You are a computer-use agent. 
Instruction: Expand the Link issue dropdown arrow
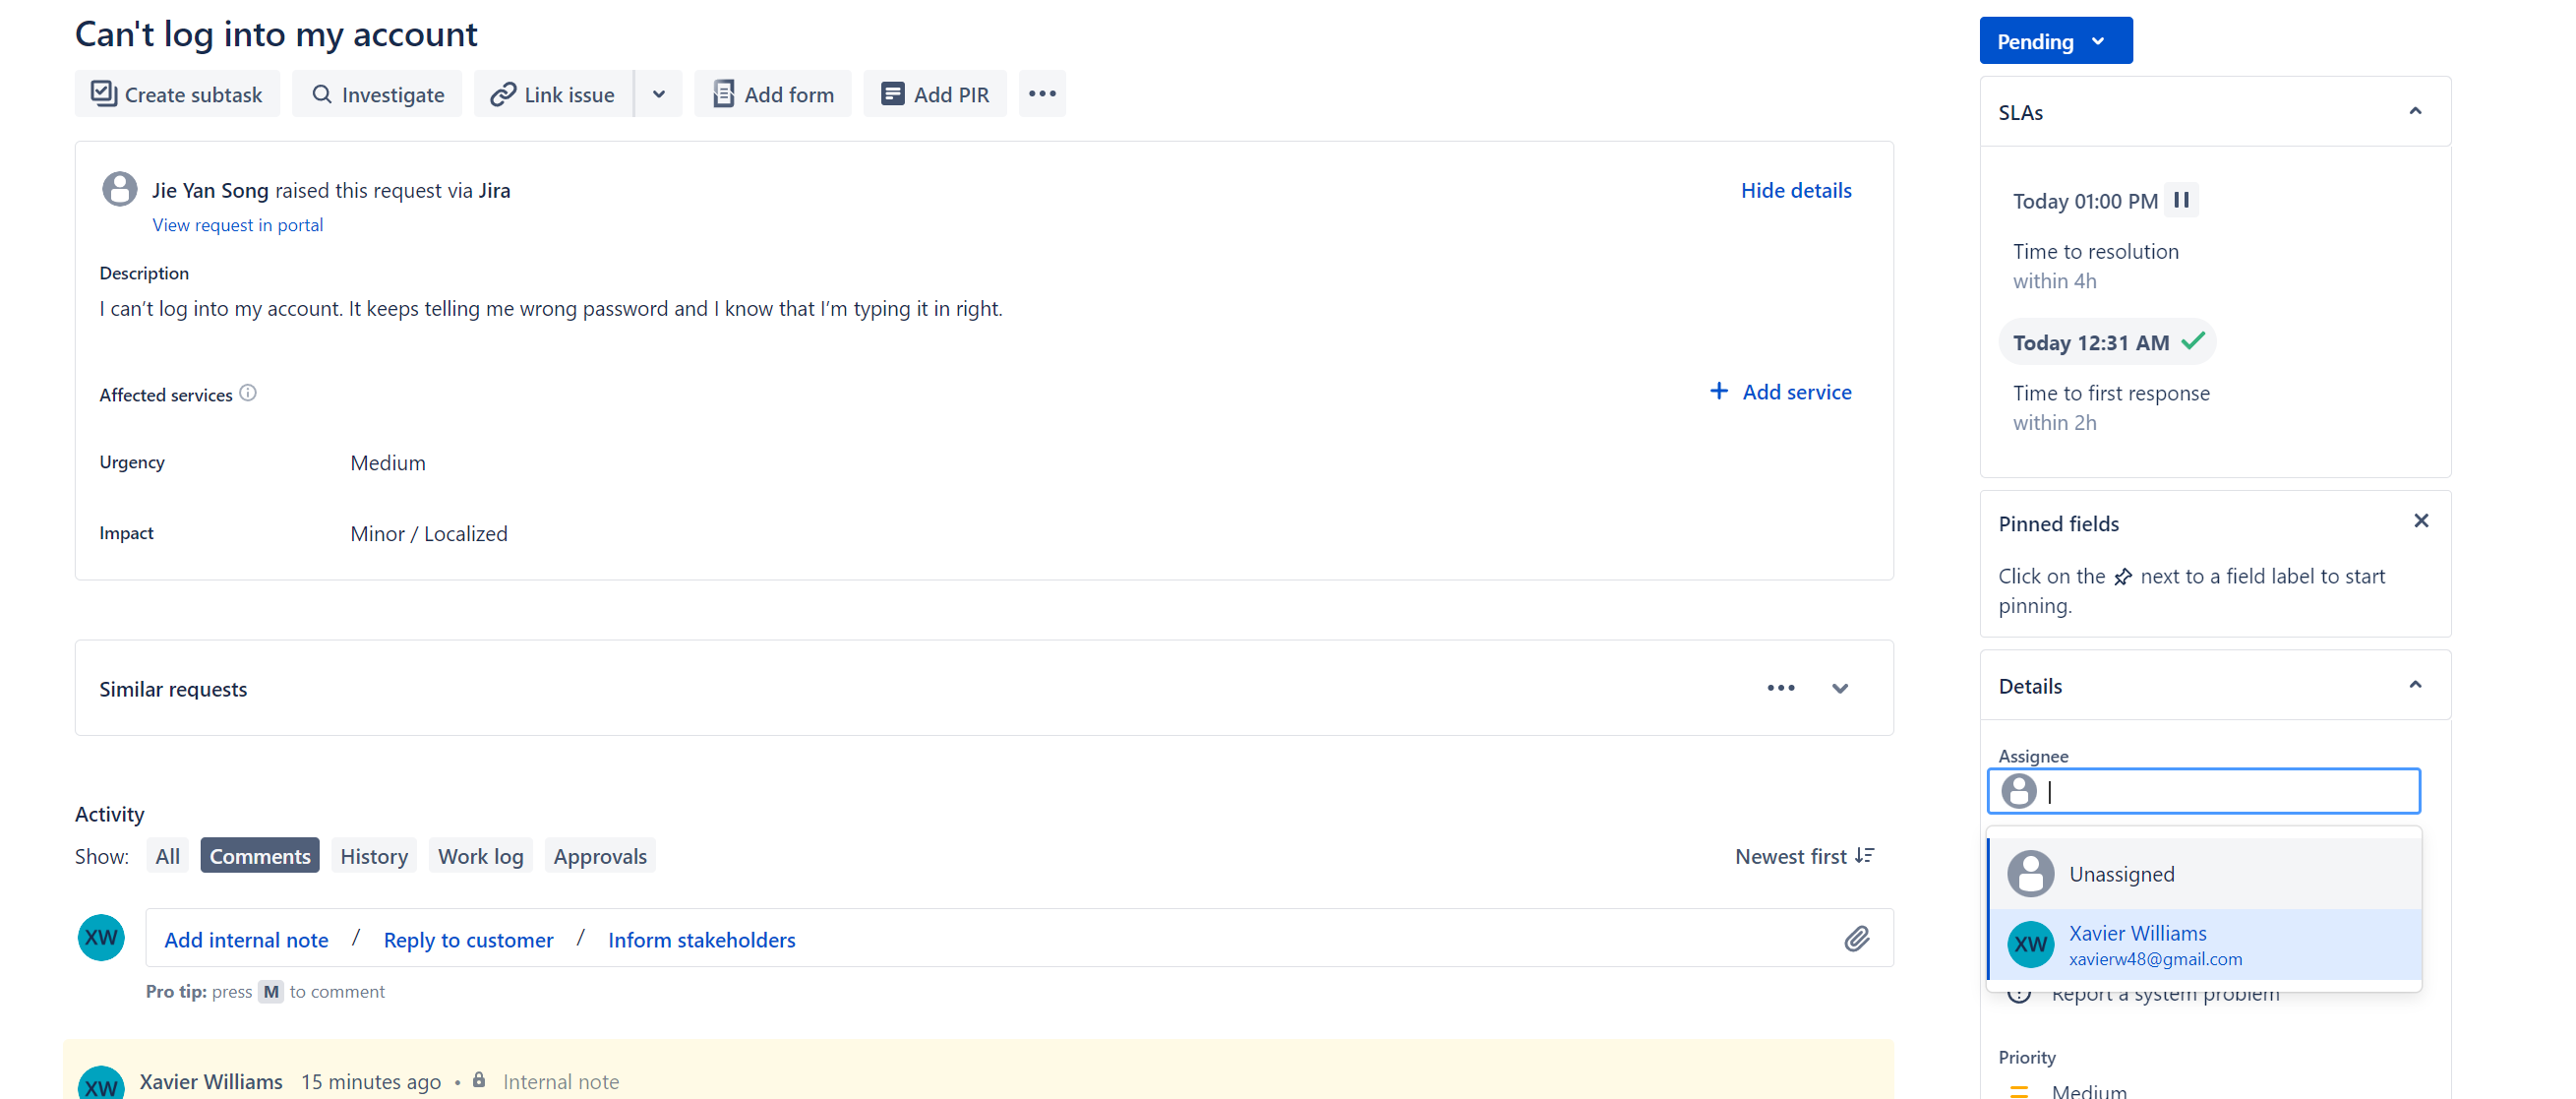[x=659, y=94]
